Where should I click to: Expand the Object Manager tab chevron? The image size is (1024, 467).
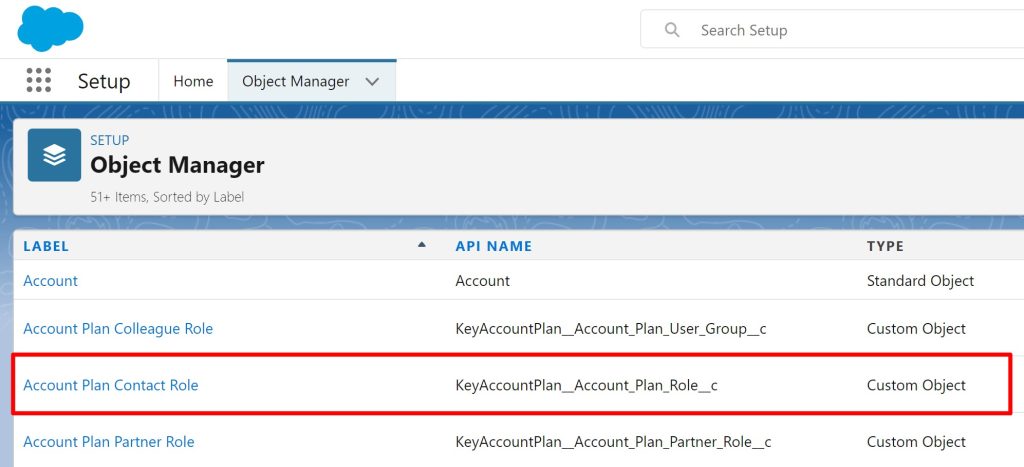click(x=373, y=82)
